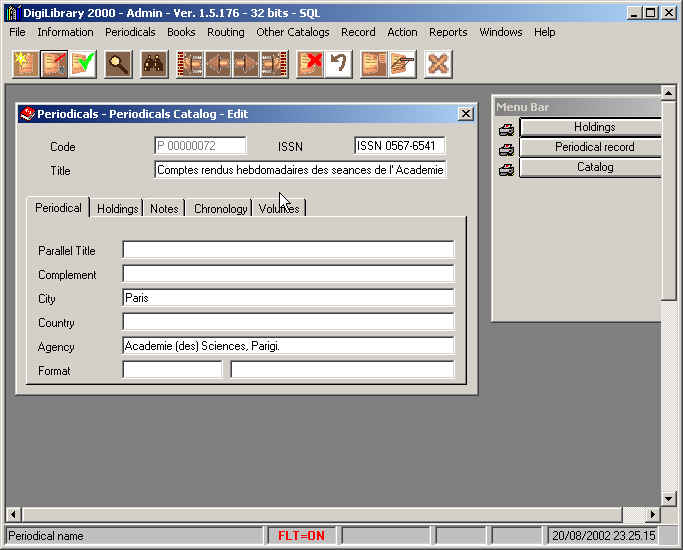Click the City field containing Paris
Screen dimensions: 683x550
point(288,298)
